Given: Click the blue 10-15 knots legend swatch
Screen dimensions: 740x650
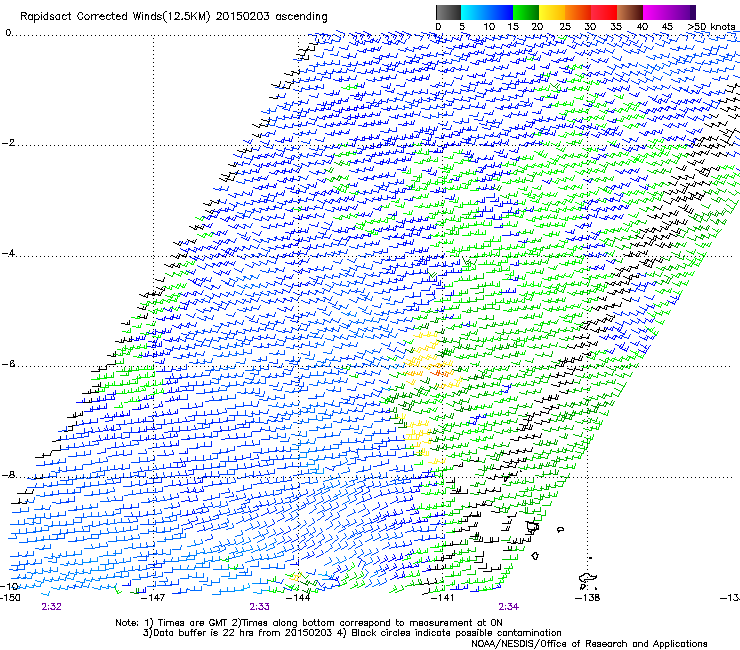Looking at the screenshot, I should (x=500, y=12).
